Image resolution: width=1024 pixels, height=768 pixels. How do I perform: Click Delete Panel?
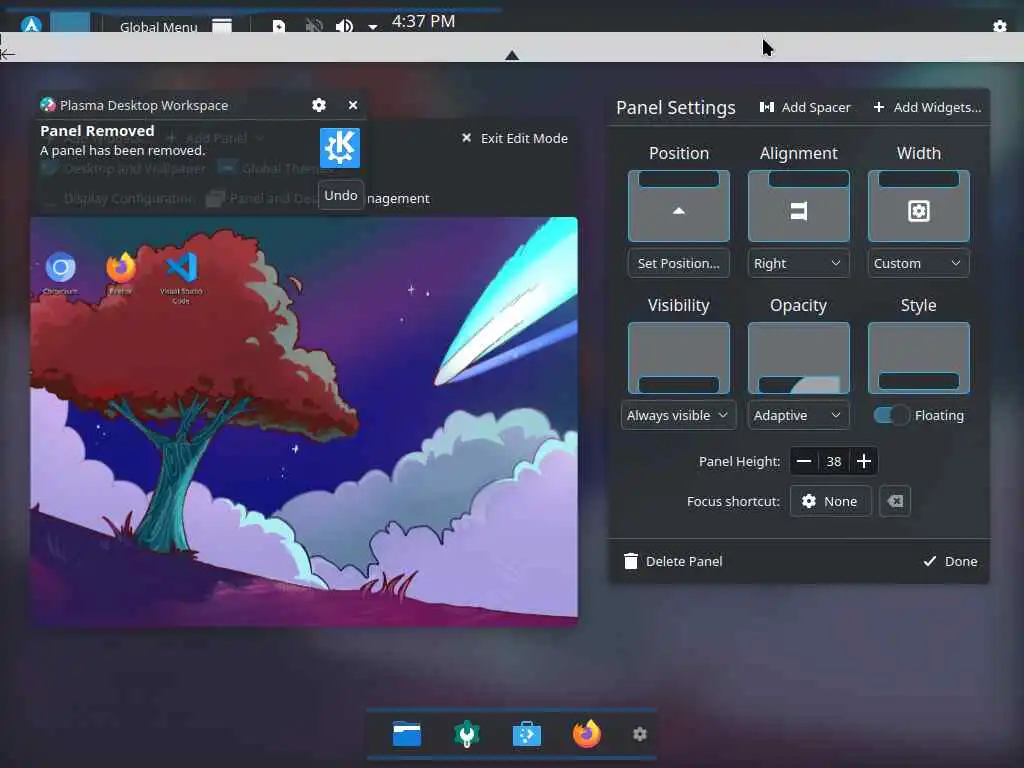point(673,561)
